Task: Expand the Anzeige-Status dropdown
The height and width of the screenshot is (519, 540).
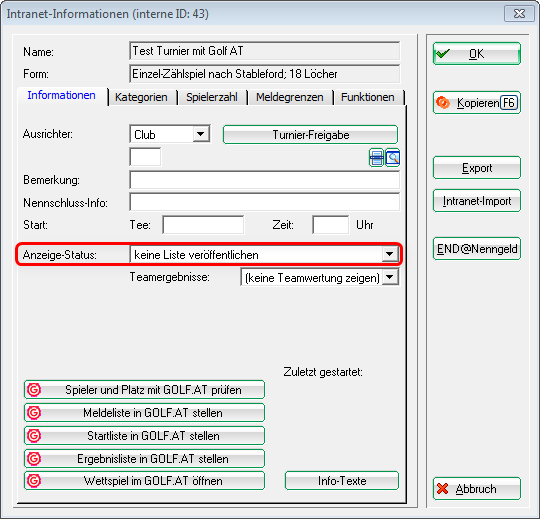Action: click(390, 255)
